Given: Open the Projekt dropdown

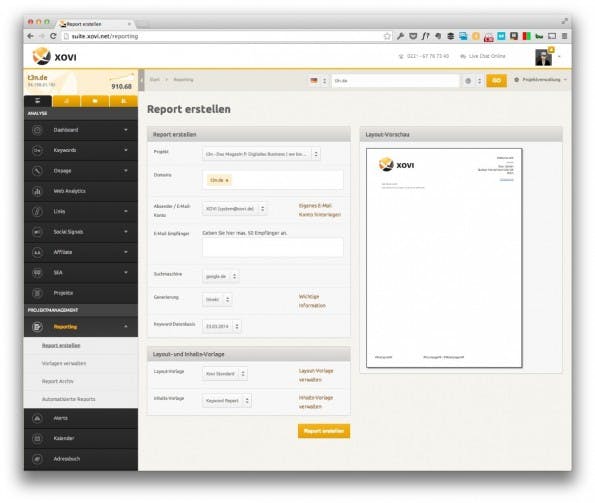Looking at the screenshot, I should (x=261, y=154).
